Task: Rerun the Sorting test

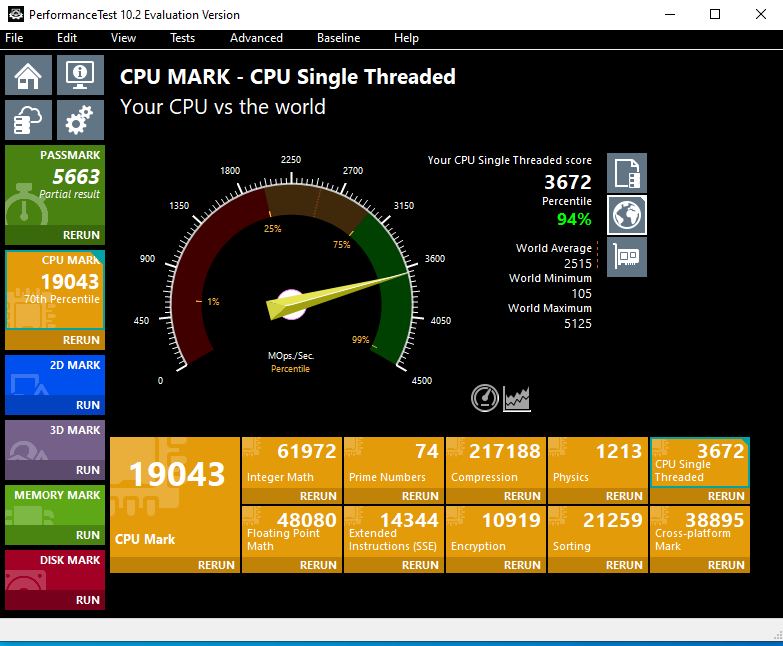Action: pos(597,565)
